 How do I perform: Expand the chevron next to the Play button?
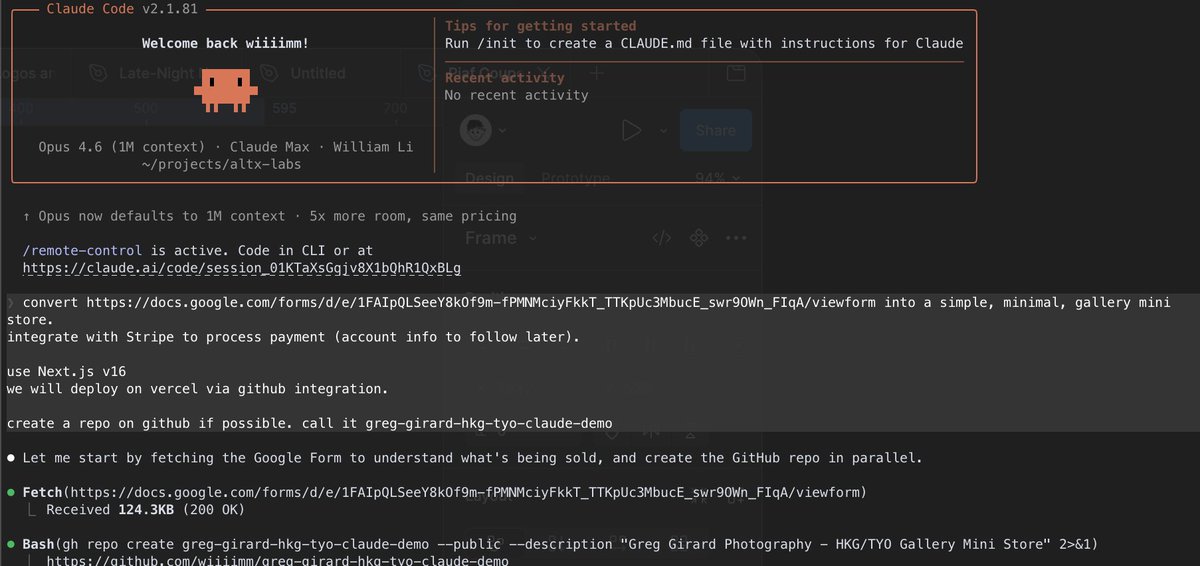pyautogui.click(x=663, y=131)
